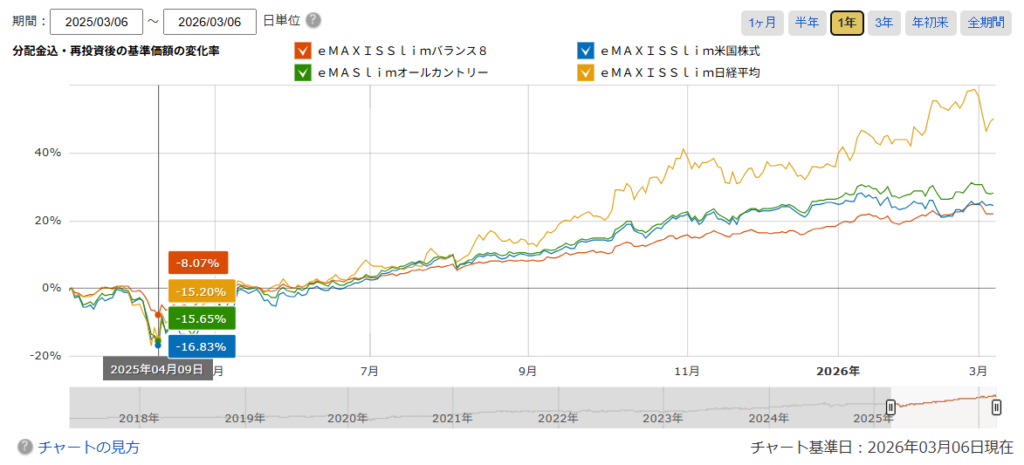
Task: Grab the left handle of range navigator
Action: pos(890,407)
